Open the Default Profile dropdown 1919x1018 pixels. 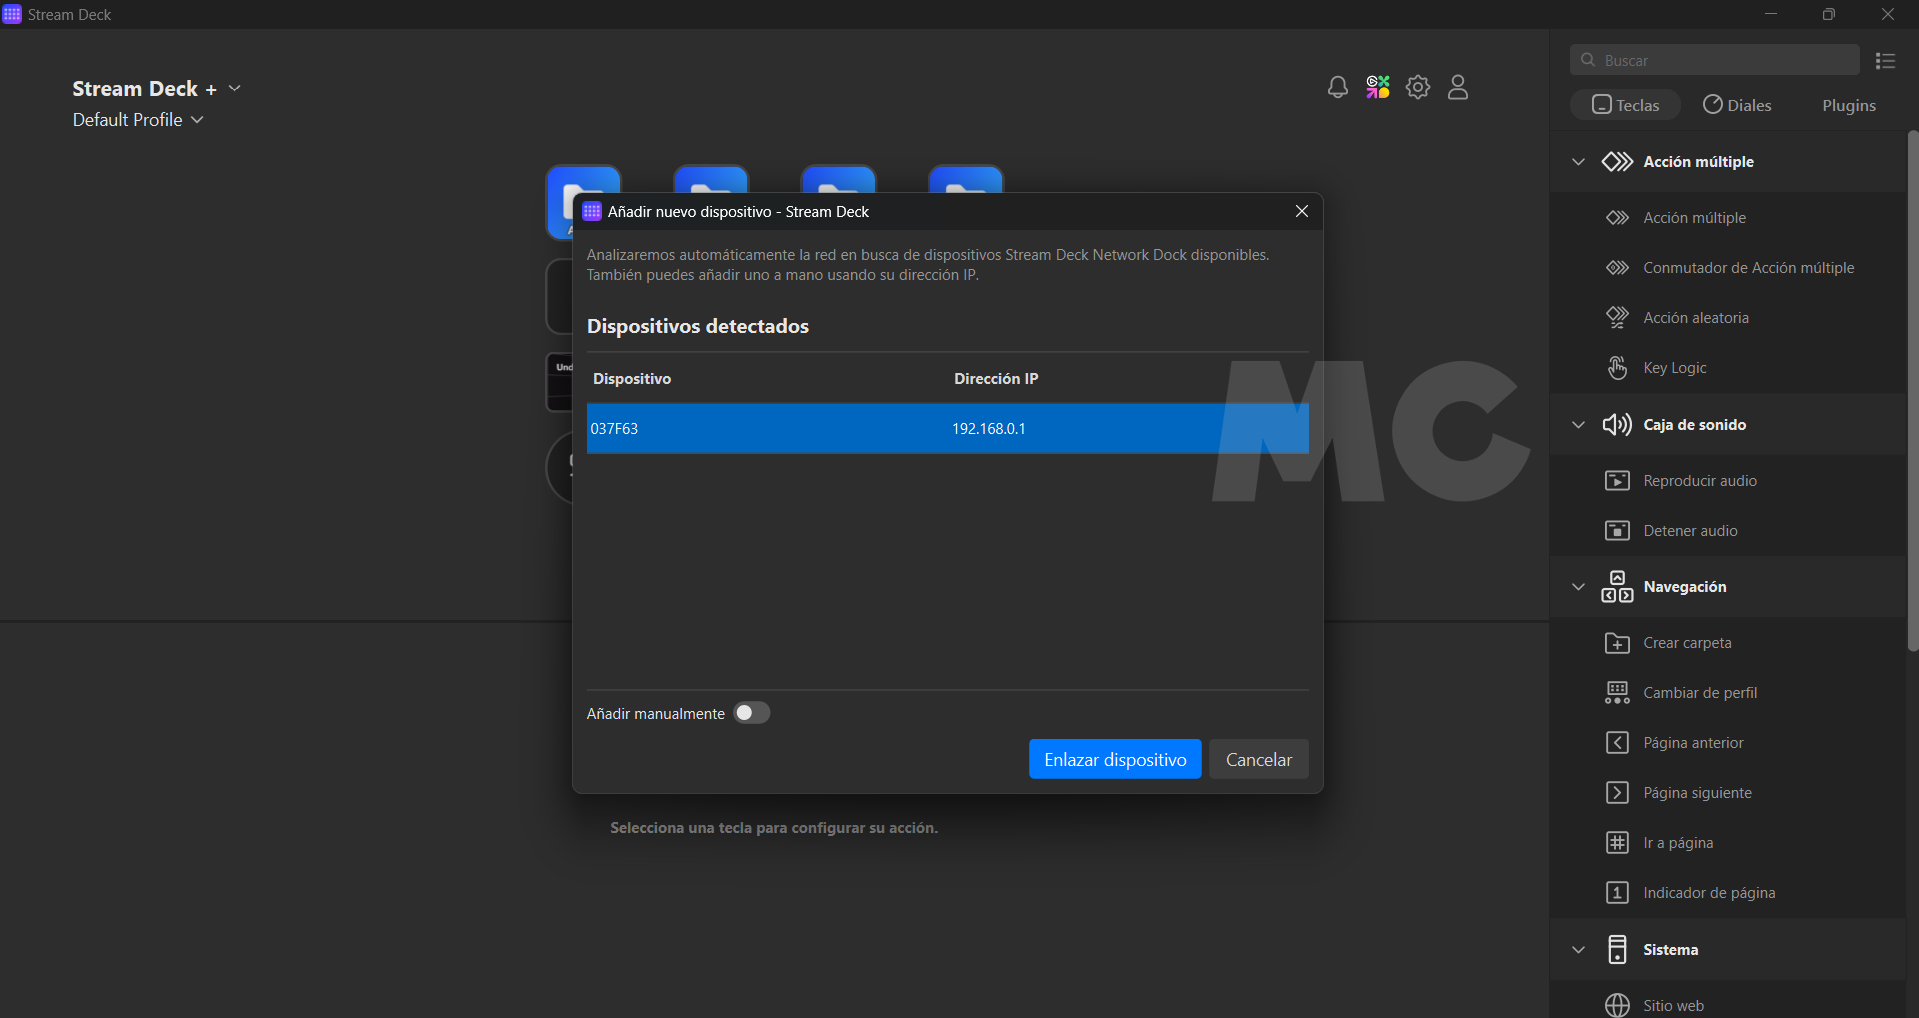click(138, 120)
